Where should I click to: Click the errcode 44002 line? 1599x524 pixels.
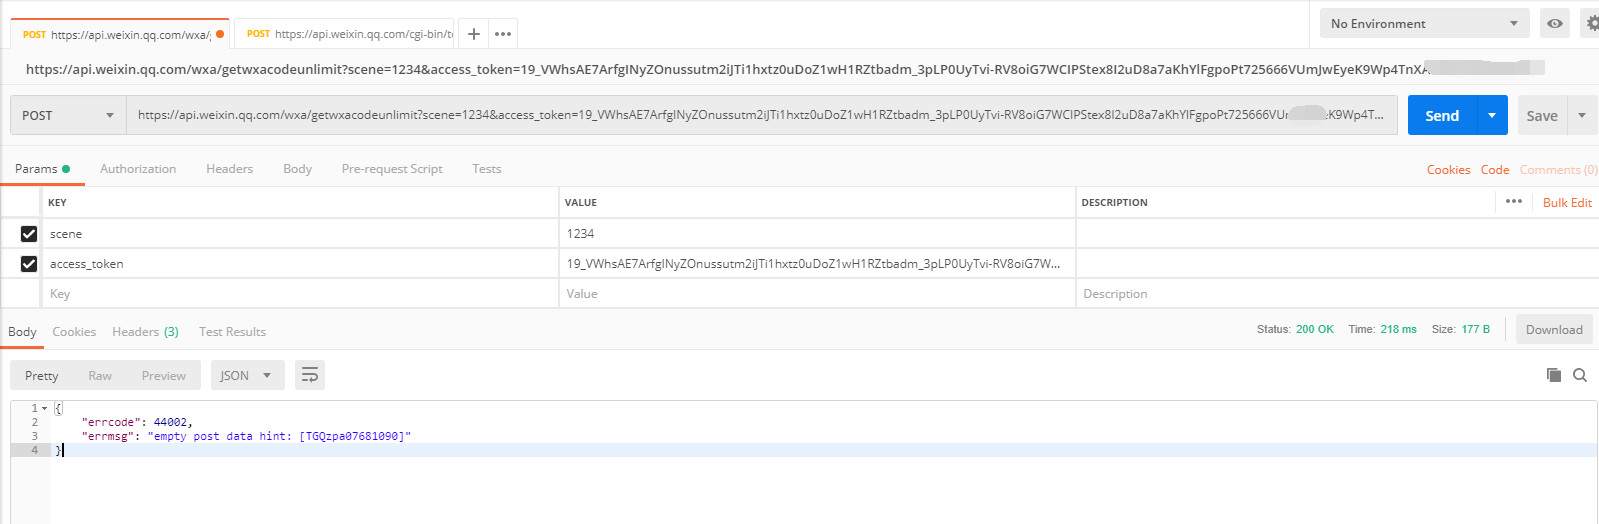137,422
